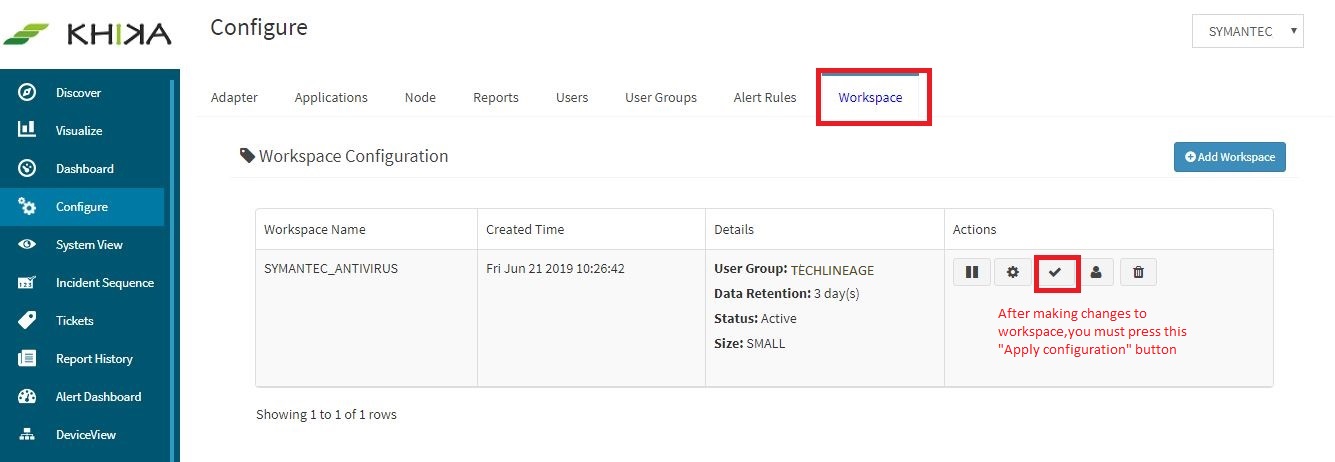Apply configuration with checkmark button

point(1055,271)
